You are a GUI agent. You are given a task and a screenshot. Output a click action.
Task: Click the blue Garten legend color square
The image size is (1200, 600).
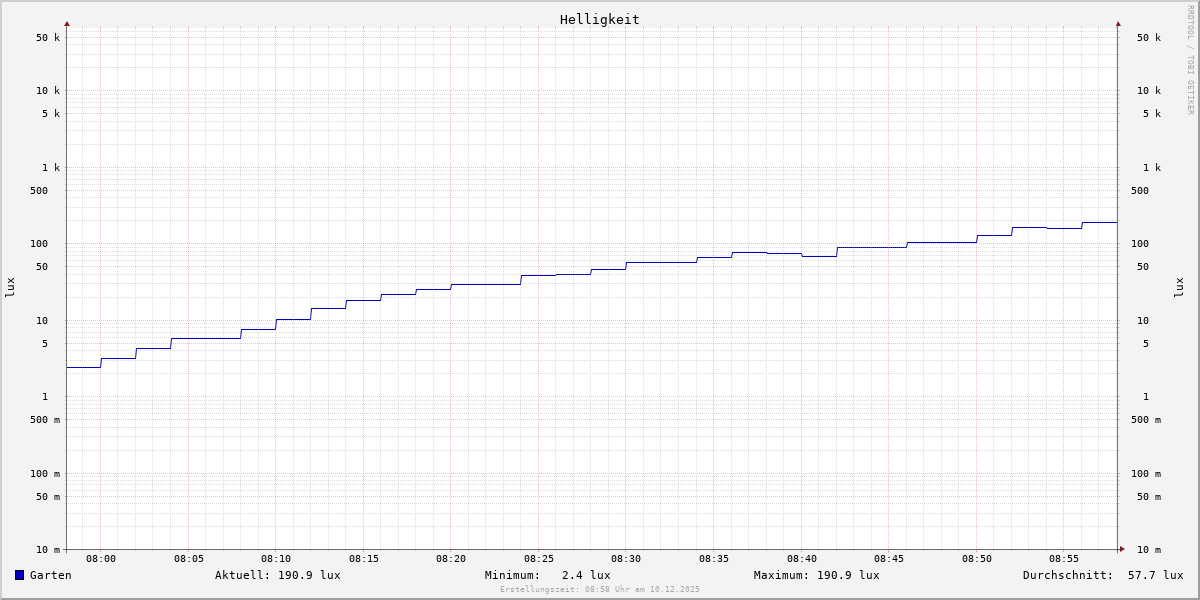[x=19, y=575]
